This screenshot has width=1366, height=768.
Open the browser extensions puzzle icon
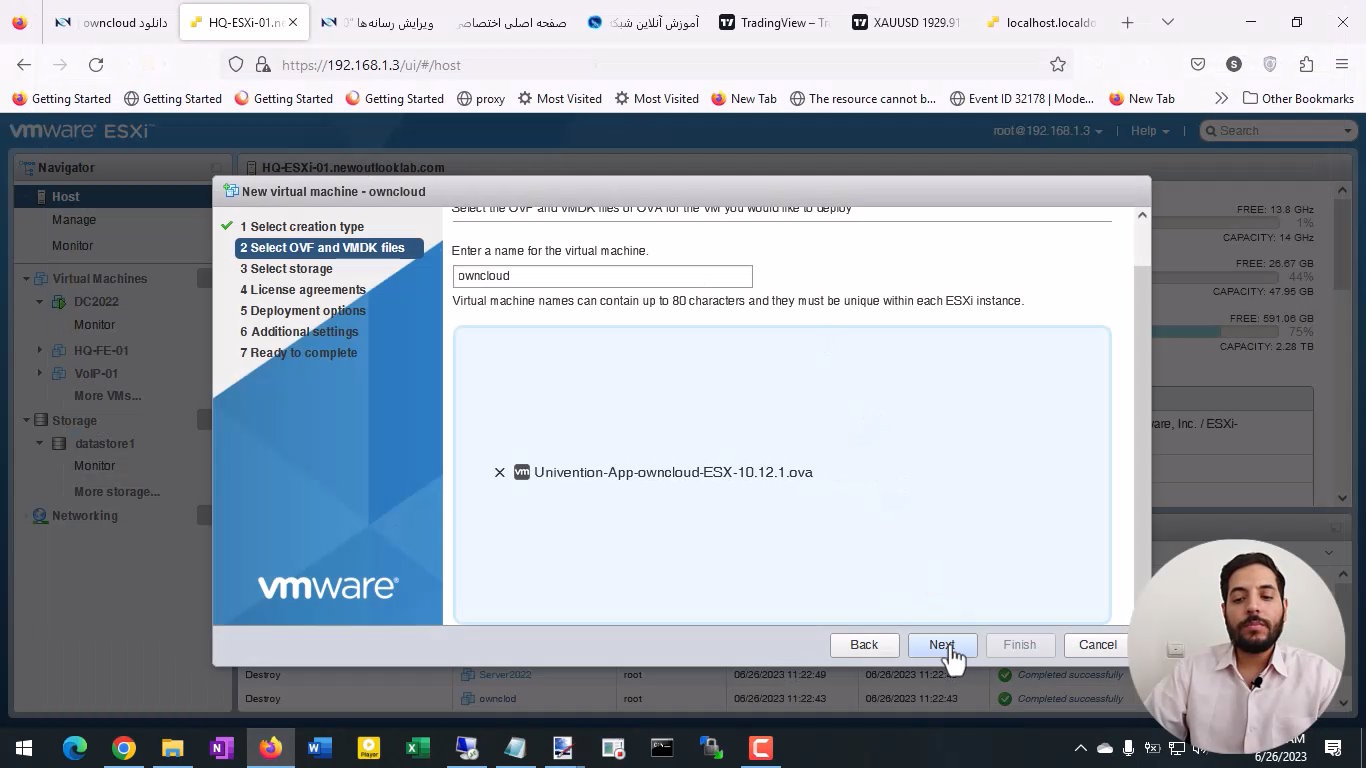(x=1306, y=64)
